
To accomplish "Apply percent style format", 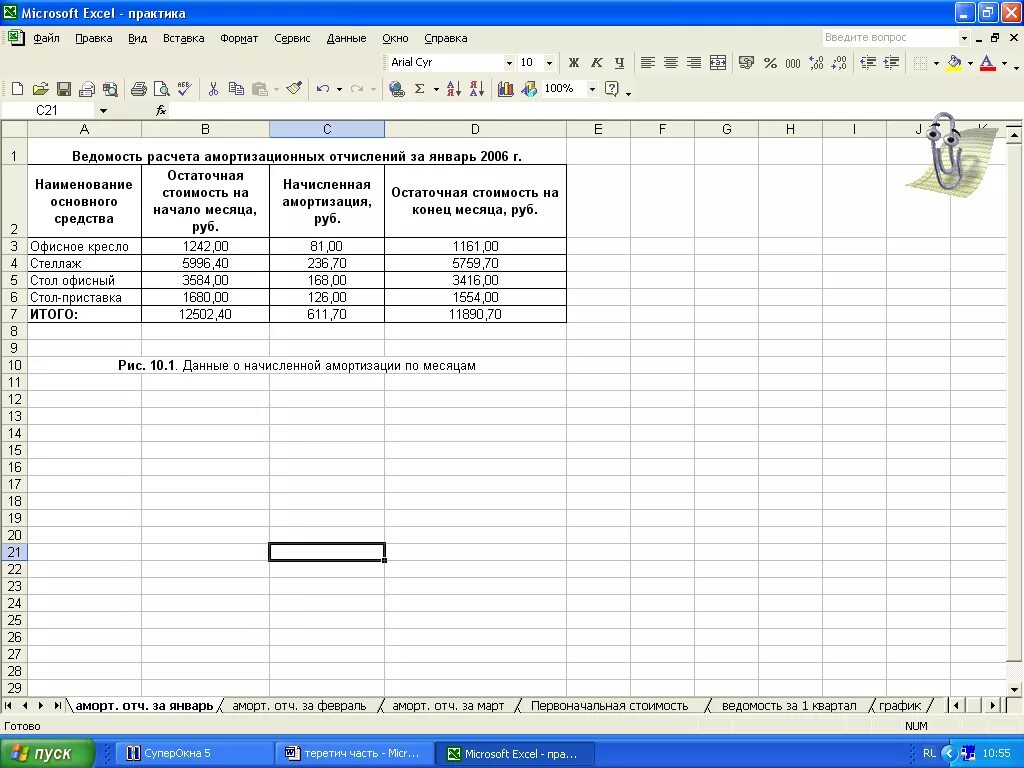I will tap(770, 63).
